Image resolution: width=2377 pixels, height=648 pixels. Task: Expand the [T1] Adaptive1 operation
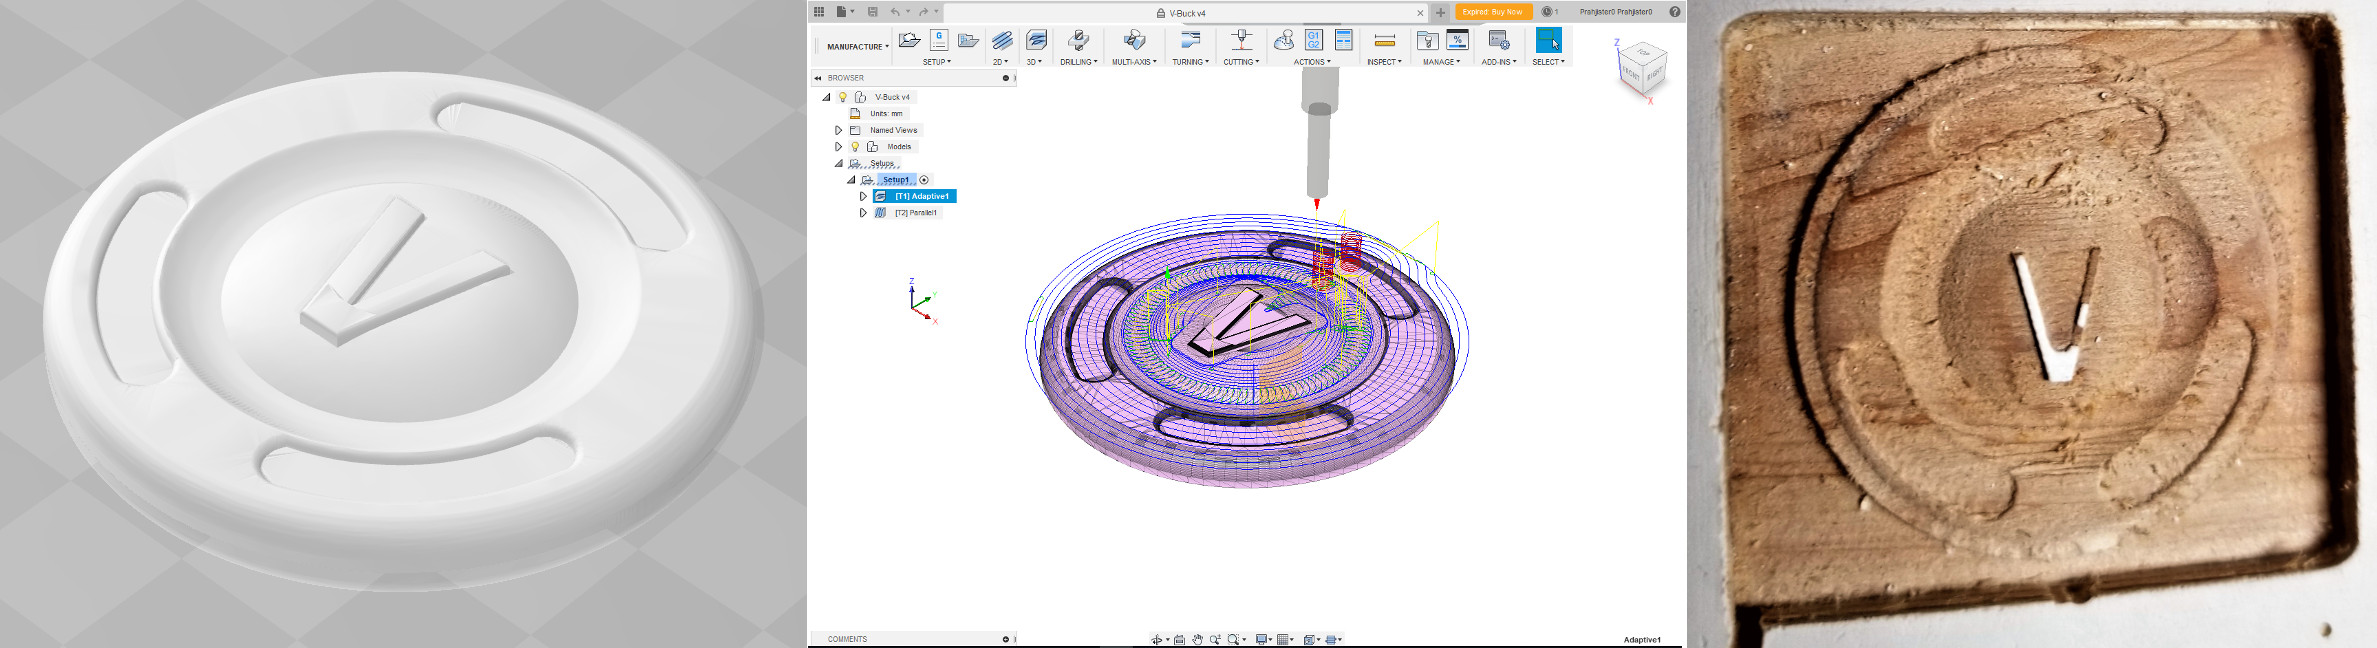pos(863,196)
